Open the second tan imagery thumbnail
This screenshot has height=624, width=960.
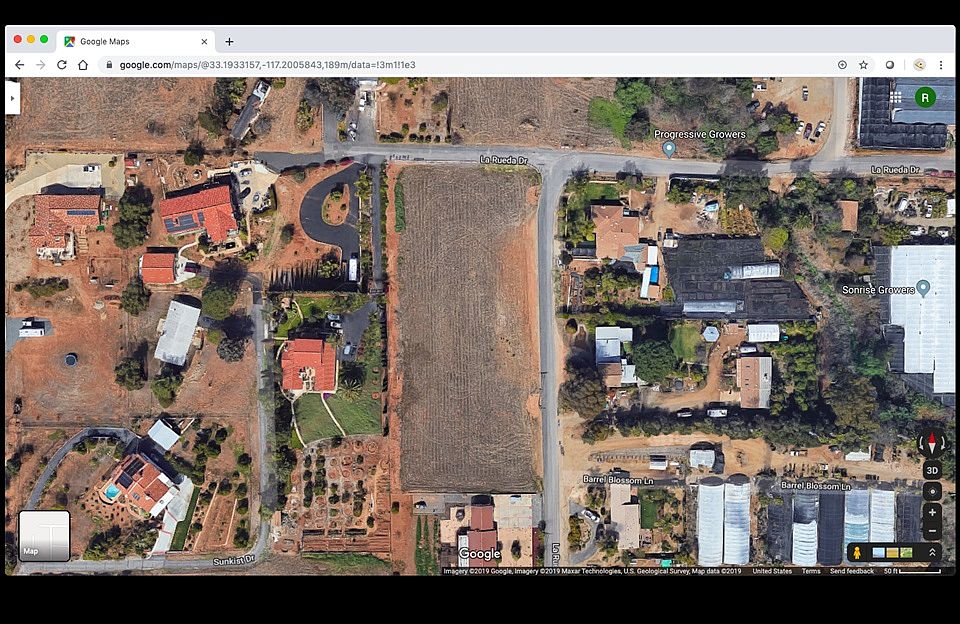point(893,553)
